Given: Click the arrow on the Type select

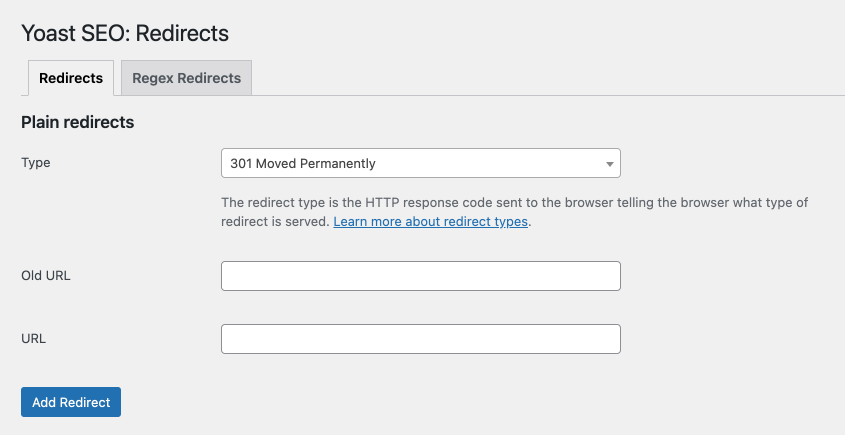Looking at the screenshot, I should 609,164.
